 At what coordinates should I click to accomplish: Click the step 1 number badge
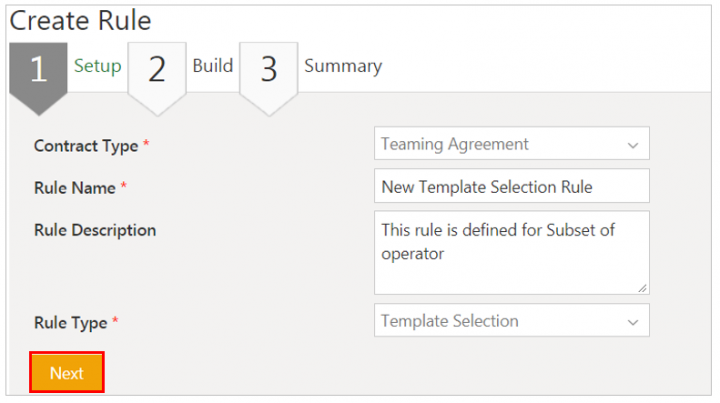[x=38, y=70]
